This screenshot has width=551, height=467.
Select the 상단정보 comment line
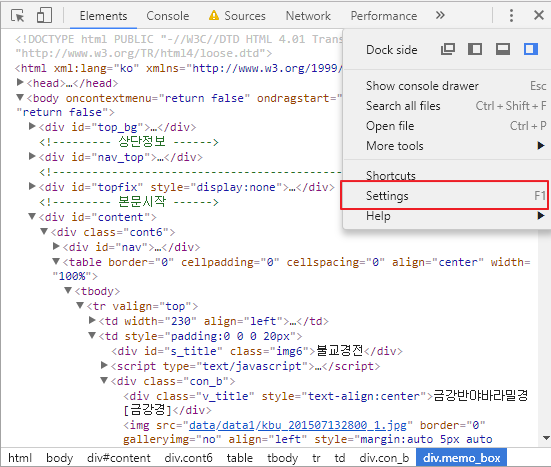click(129, 142)
